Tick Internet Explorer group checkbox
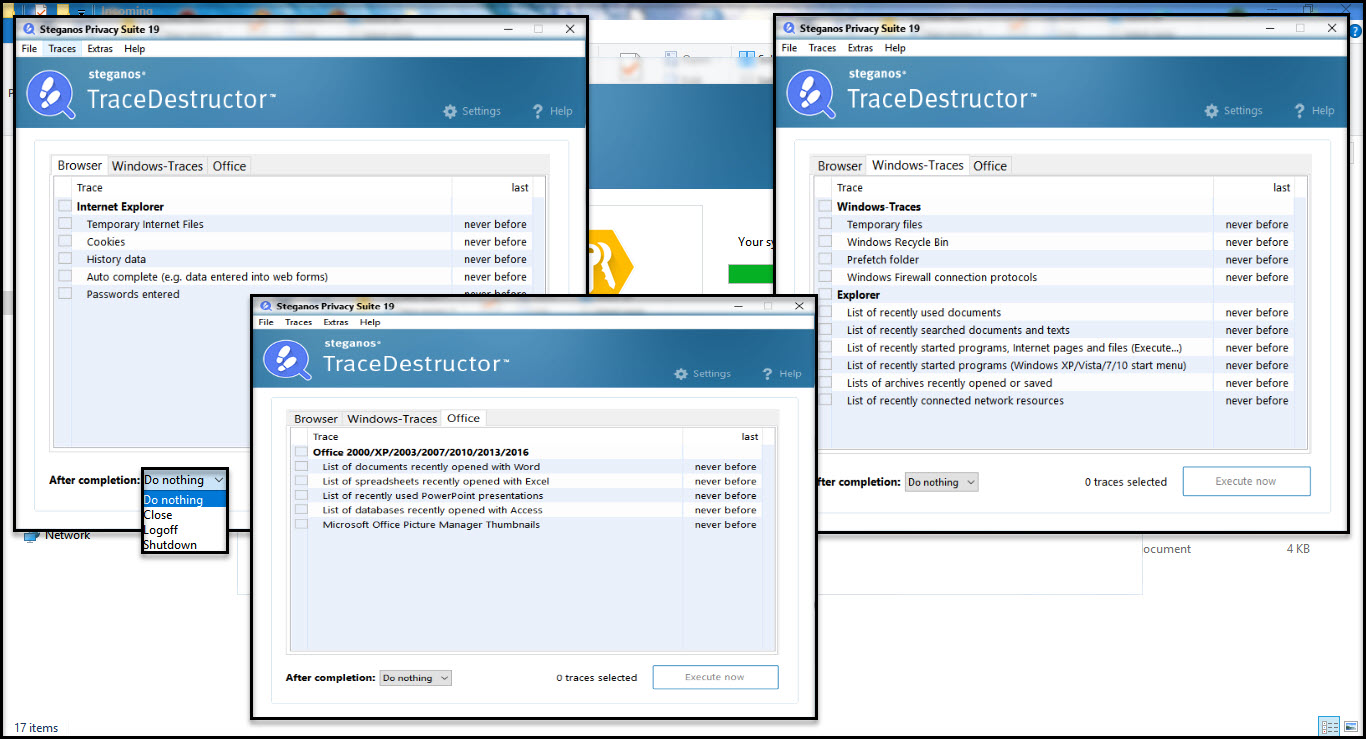Viewport: 1366px width, 739px height. click(x=65, y=206)
